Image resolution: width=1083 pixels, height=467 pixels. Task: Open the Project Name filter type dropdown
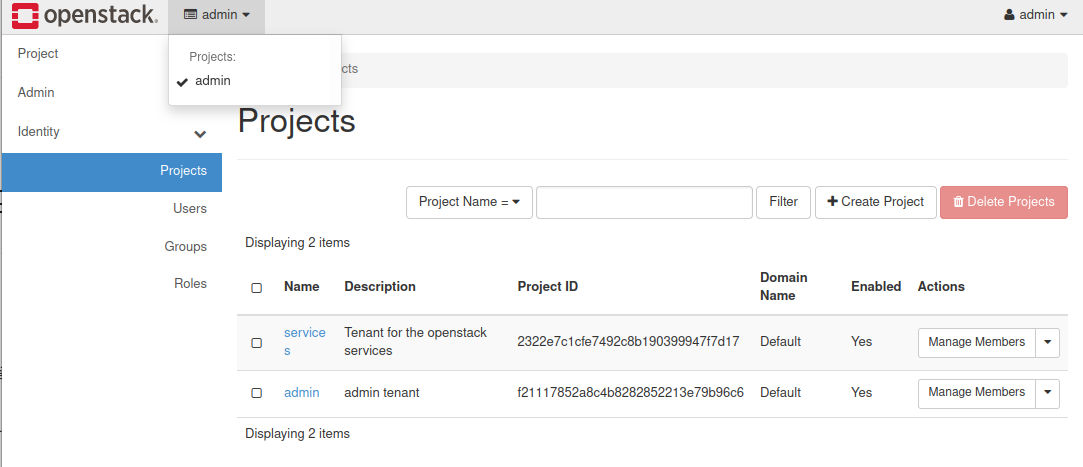coord(469,202)
